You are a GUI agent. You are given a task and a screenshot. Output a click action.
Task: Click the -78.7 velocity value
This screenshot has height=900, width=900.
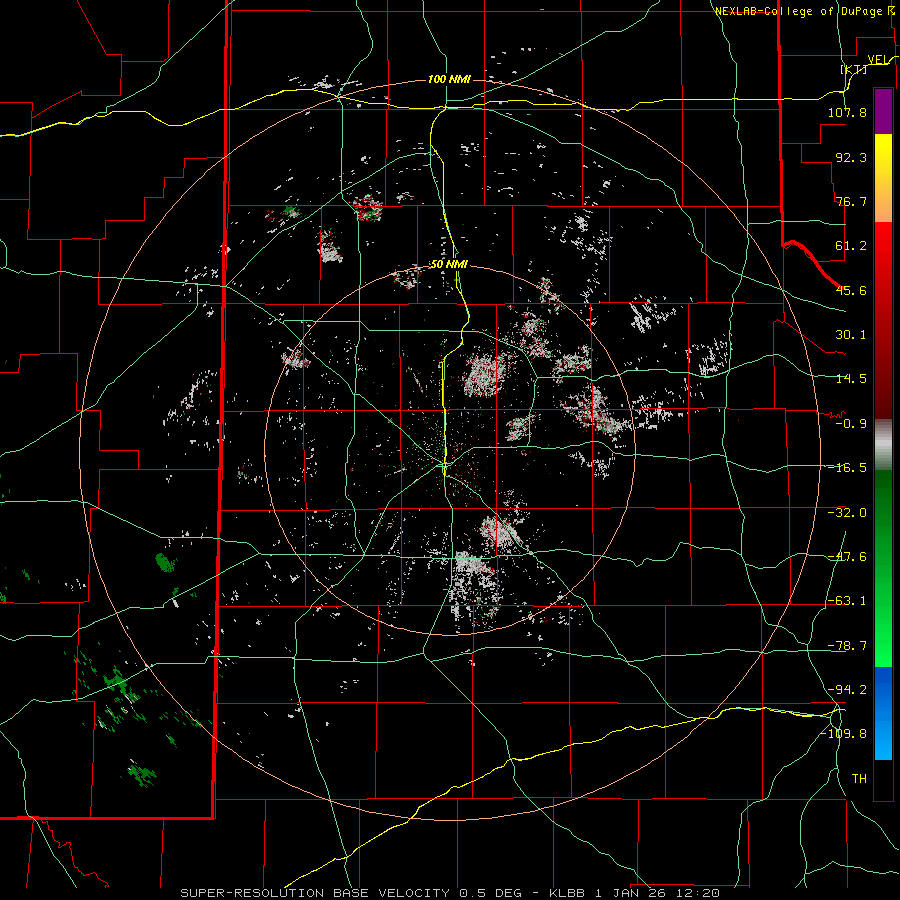[847, 646]
